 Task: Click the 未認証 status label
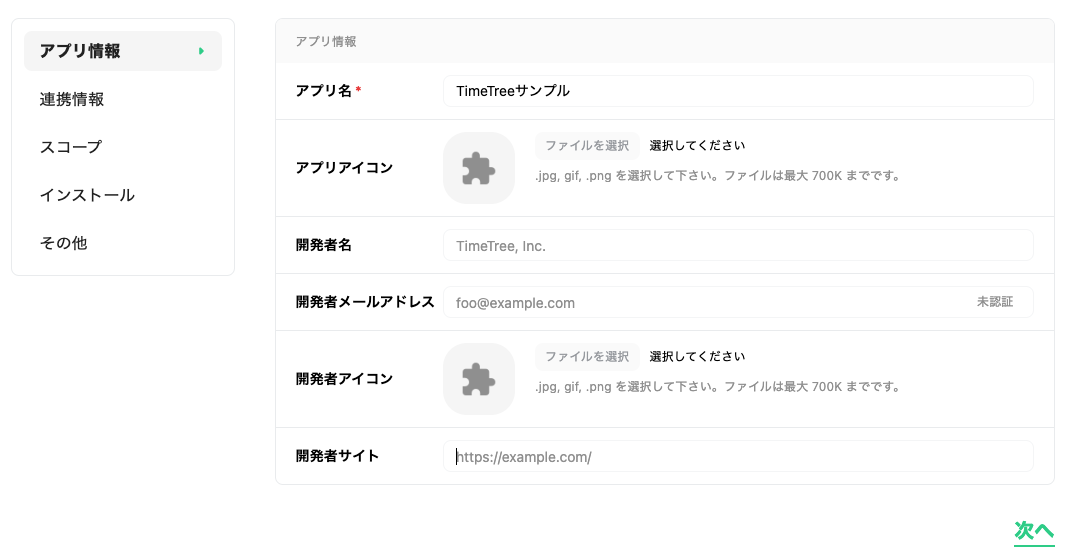point(995,302)
